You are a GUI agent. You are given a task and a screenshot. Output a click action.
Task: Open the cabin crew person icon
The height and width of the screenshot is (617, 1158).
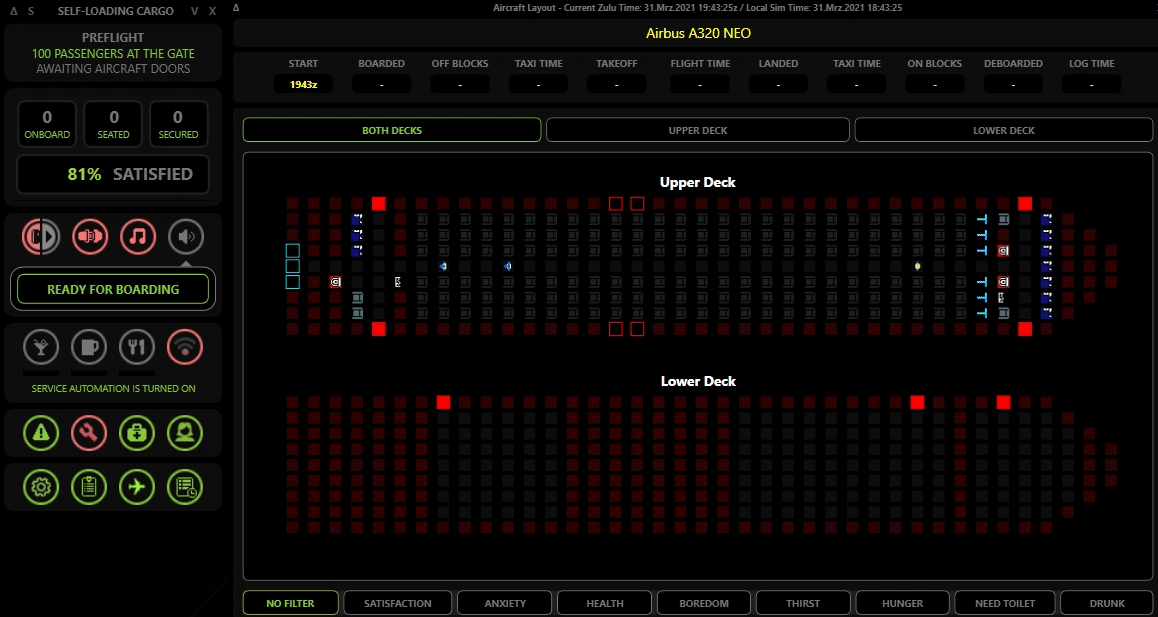(x=185, y=432)
